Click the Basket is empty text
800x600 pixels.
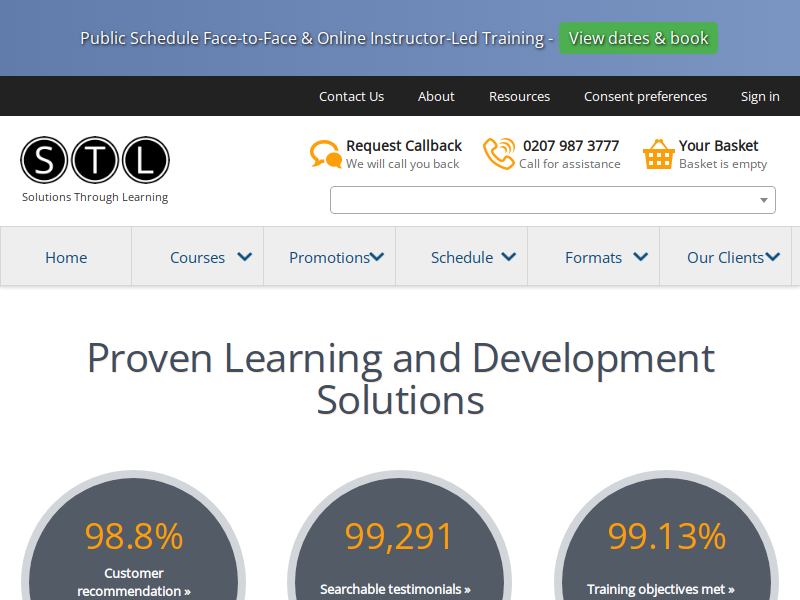point(723,164)
